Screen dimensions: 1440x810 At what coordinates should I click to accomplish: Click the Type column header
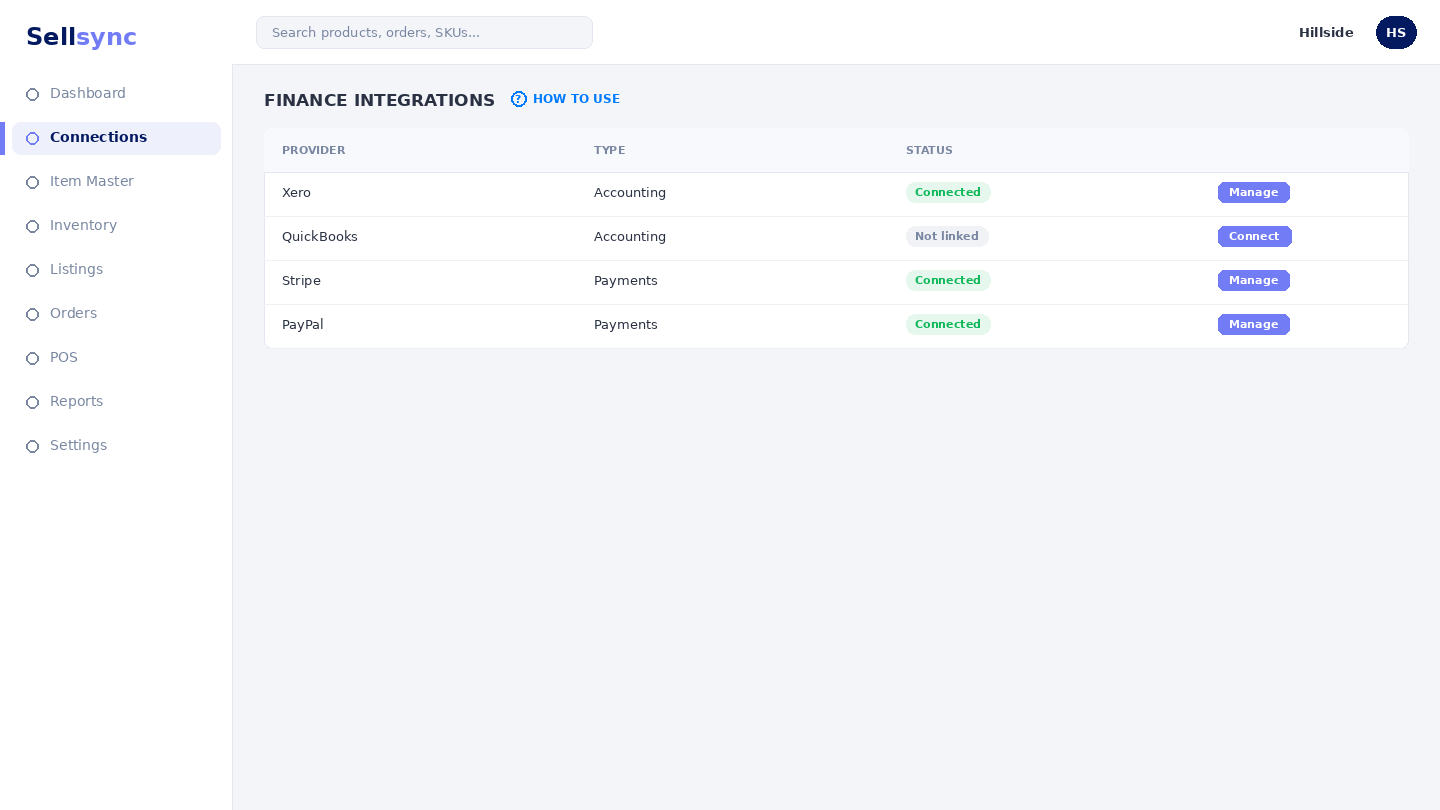tap(609, 150)
